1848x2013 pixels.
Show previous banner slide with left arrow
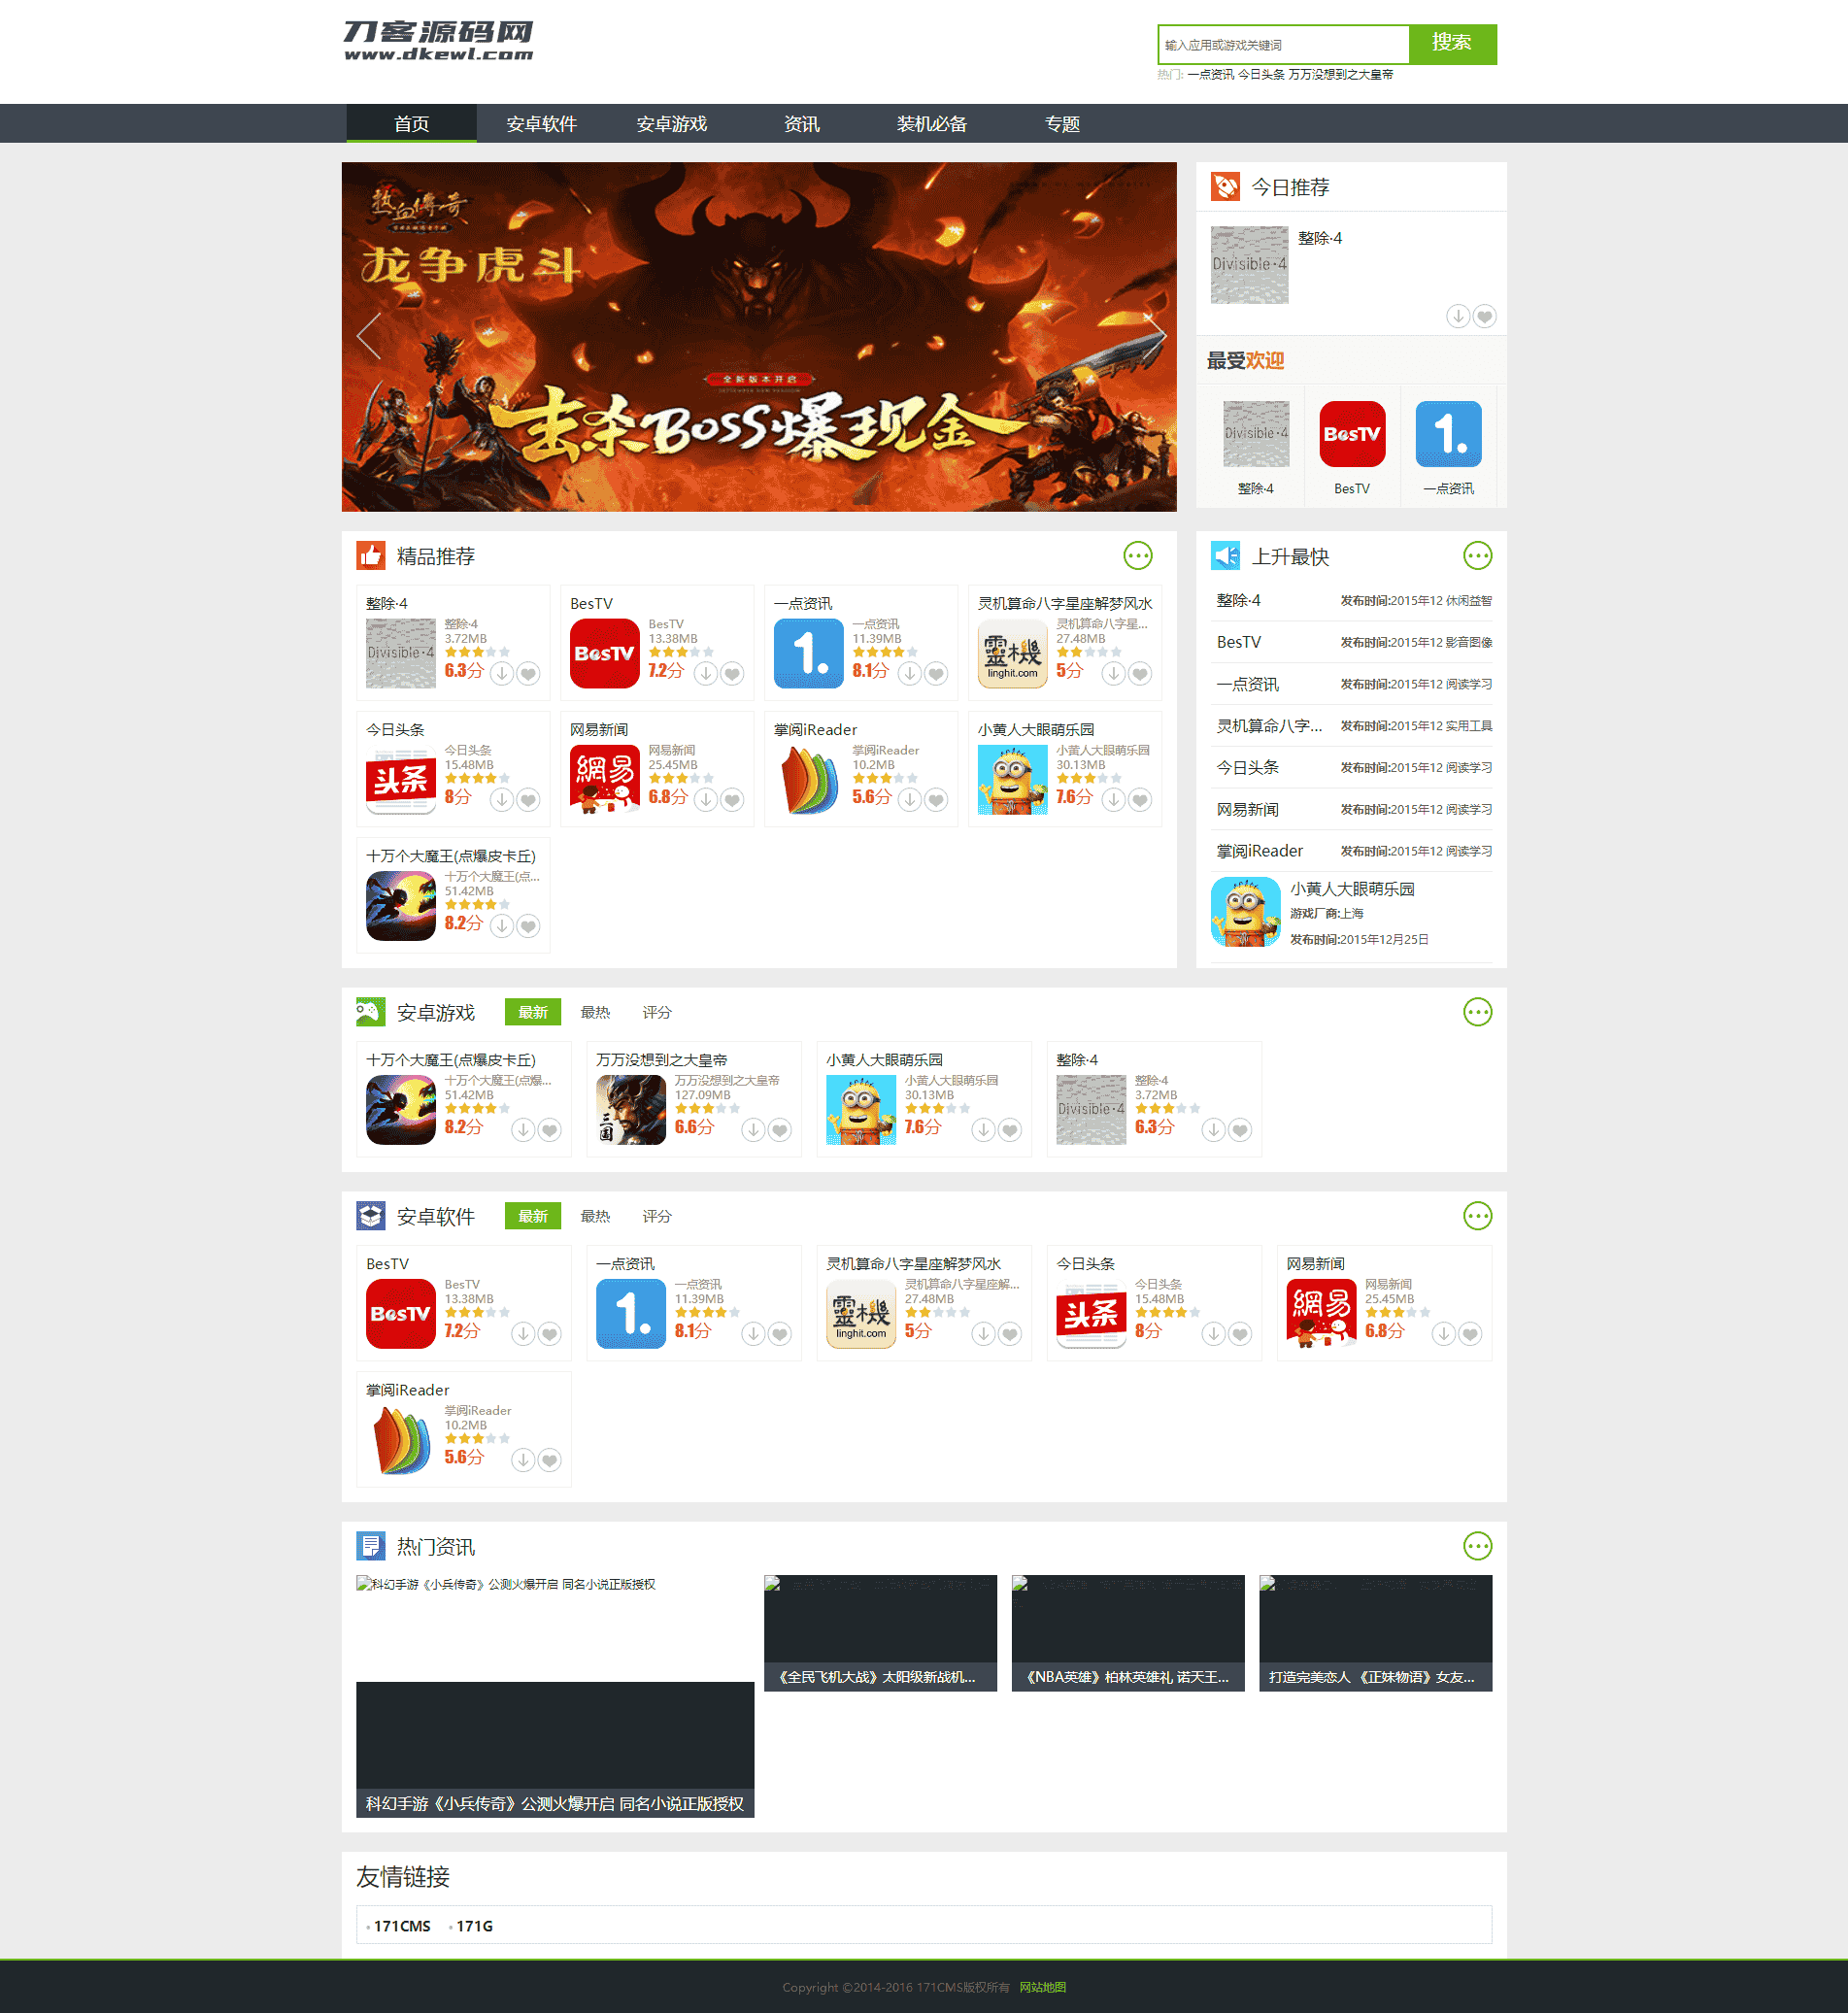click(369, 336)
